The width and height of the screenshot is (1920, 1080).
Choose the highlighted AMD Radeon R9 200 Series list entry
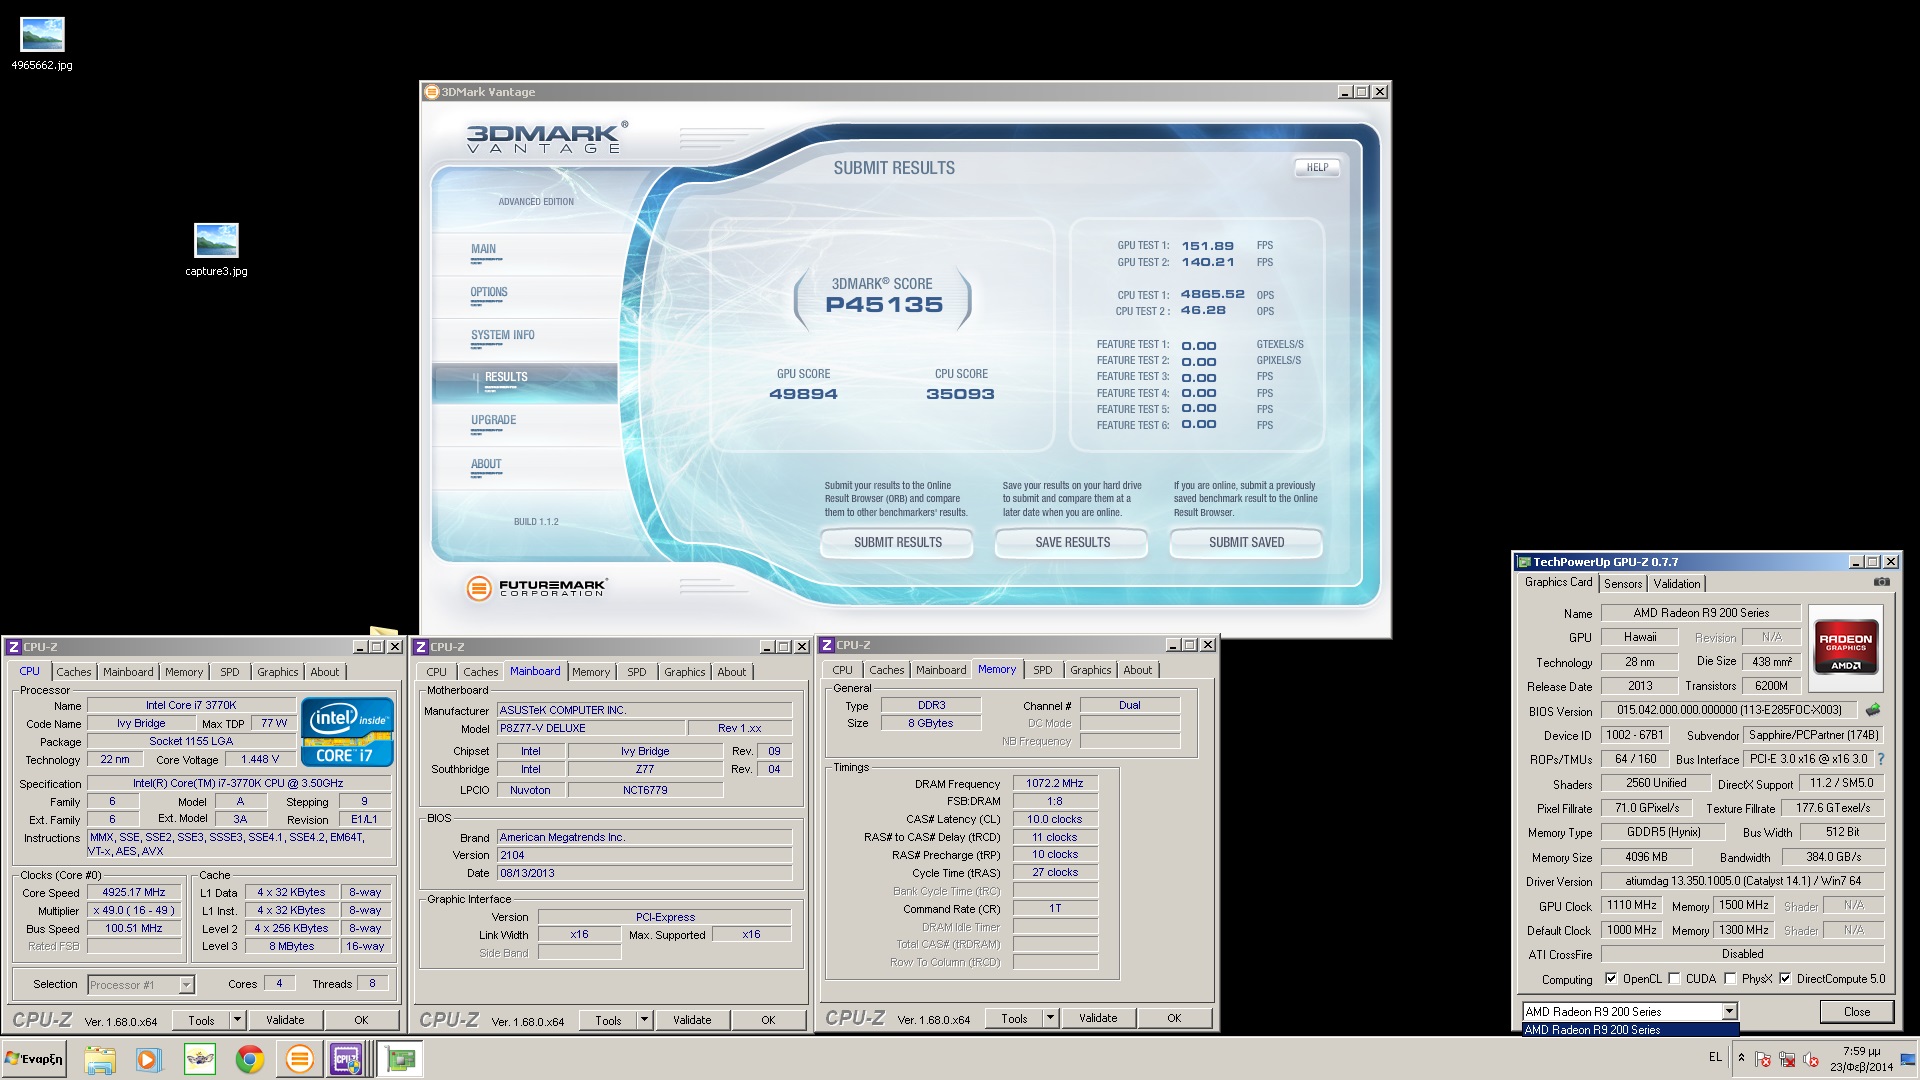(1630, 1030)
